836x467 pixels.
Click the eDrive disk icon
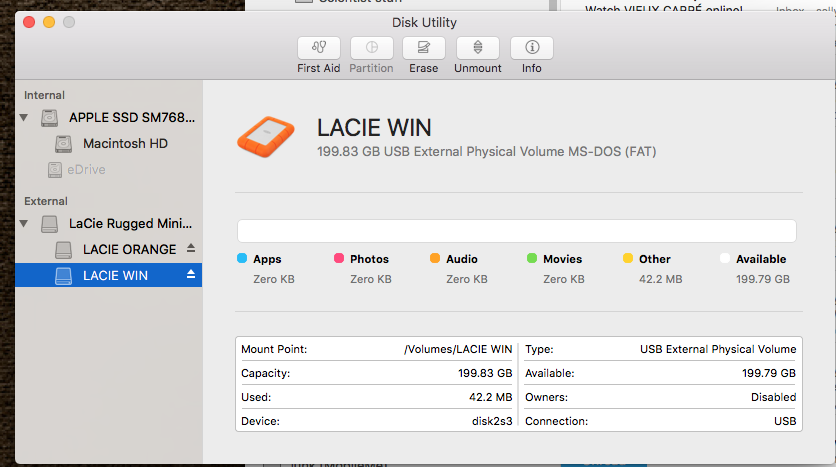click(x=55, y=170)
